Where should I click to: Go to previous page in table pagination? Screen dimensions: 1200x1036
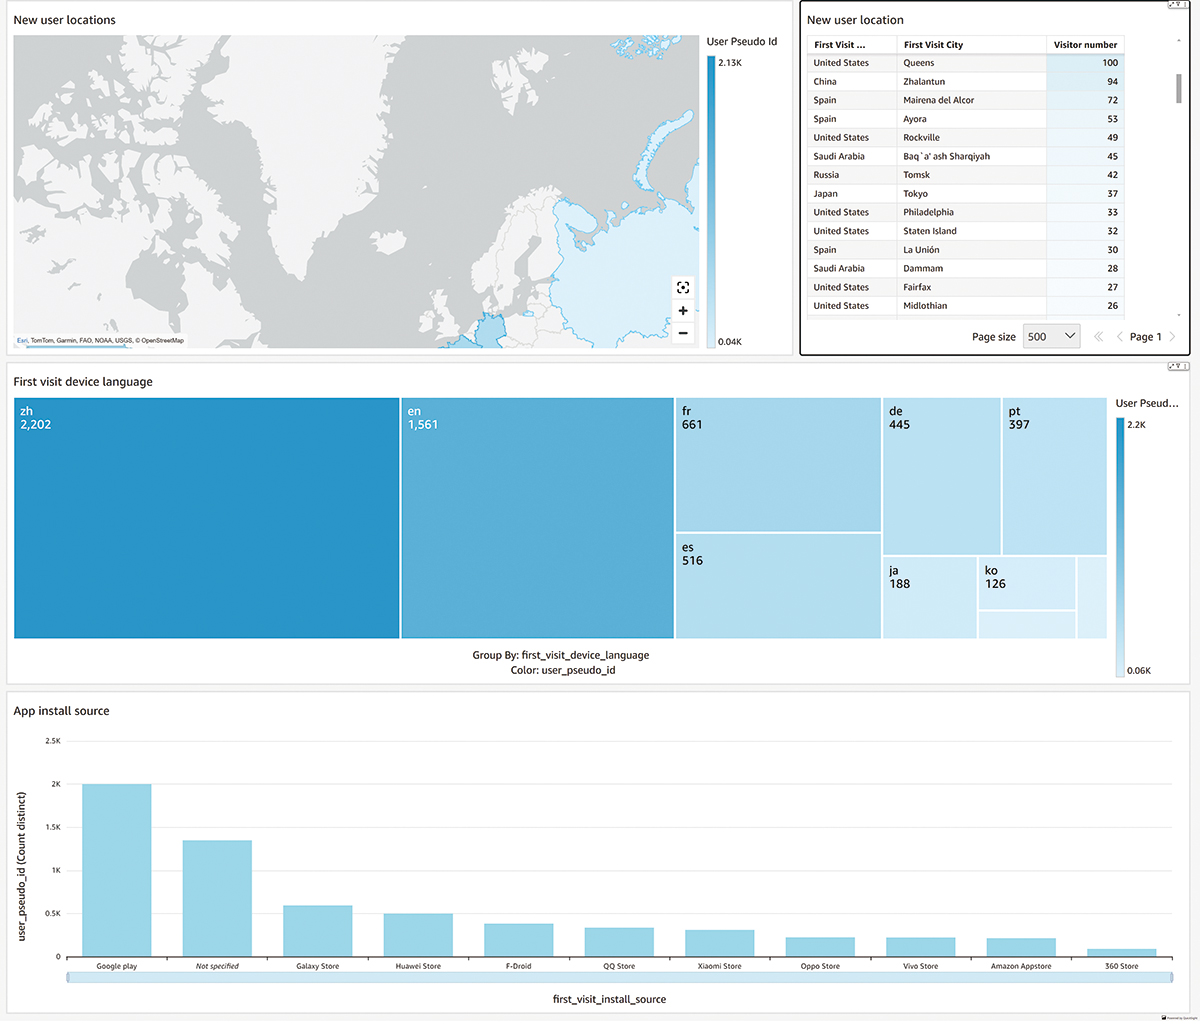pyautogui.click(x=1119, y=337)
